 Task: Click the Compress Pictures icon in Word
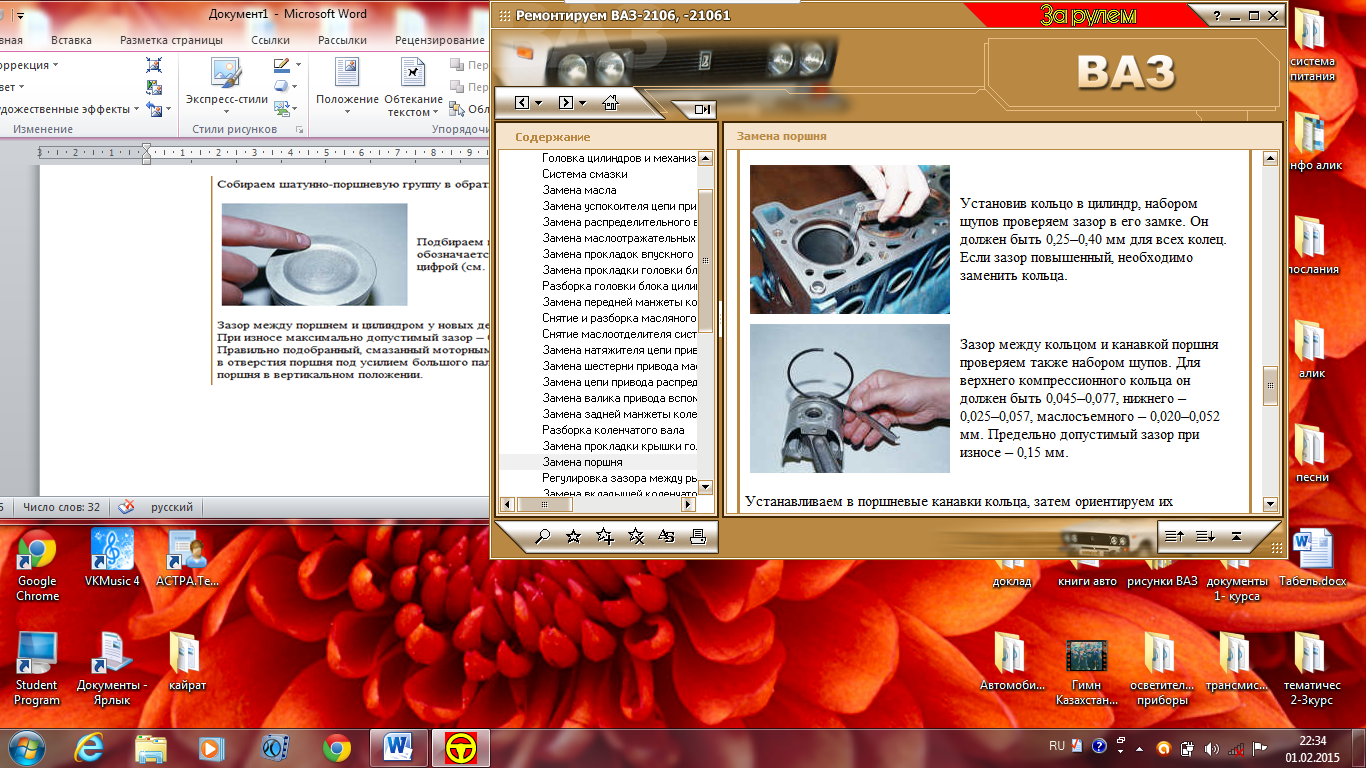[154, 65]
